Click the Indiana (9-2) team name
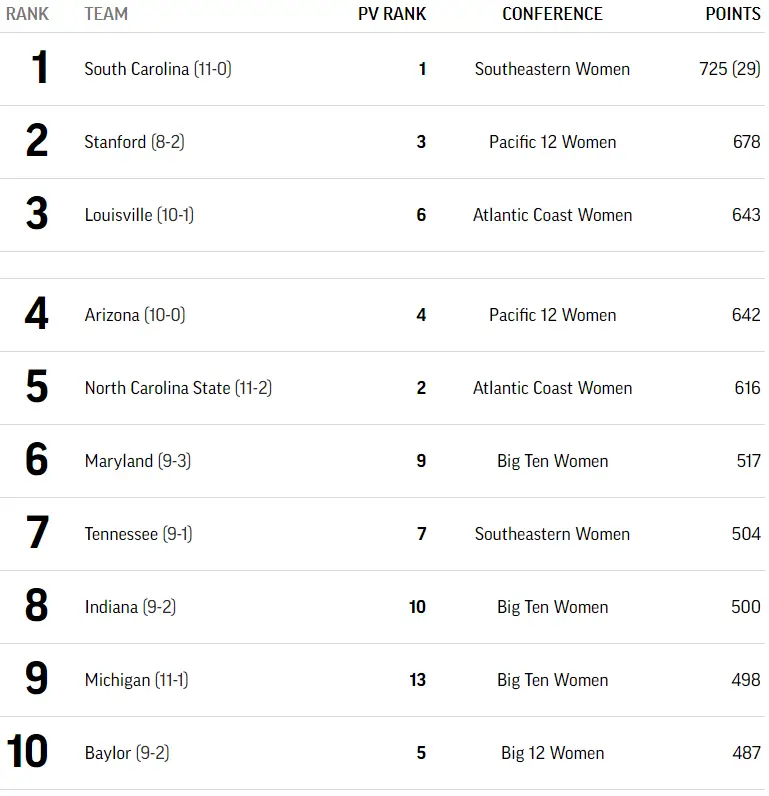769x796 pixels. coord(130,607)
